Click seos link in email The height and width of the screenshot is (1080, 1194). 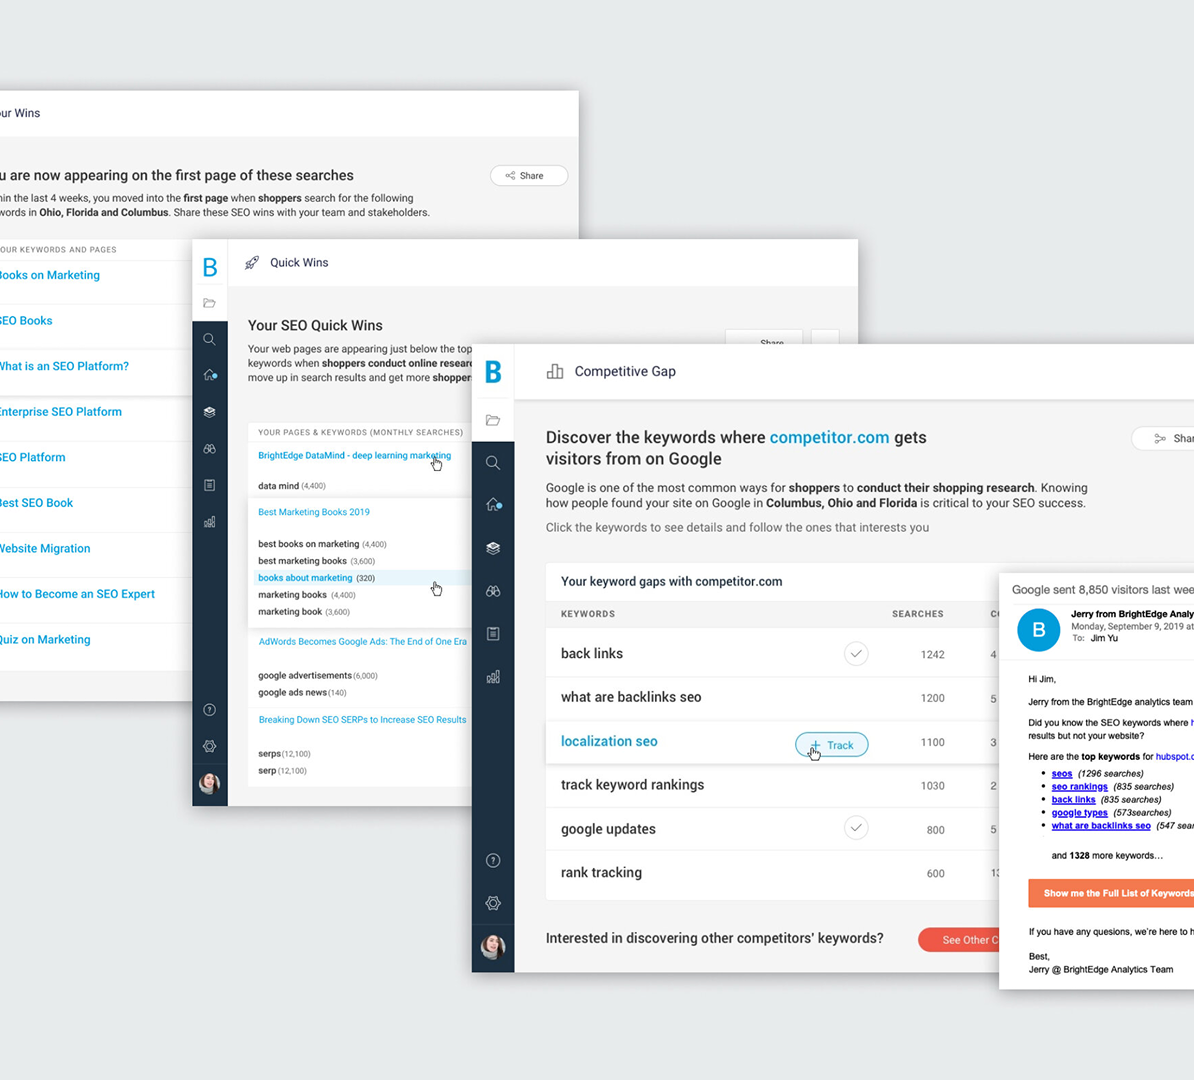click(1062, 774)
